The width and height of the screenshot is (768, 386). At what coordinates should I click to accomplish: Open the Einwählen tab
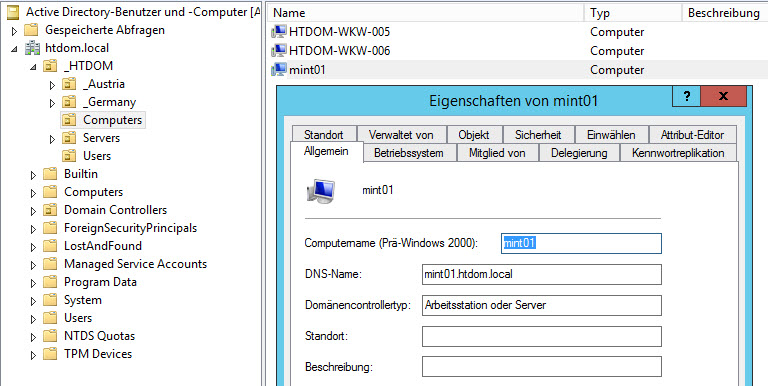pyautogui.click(x=611, y=135)
